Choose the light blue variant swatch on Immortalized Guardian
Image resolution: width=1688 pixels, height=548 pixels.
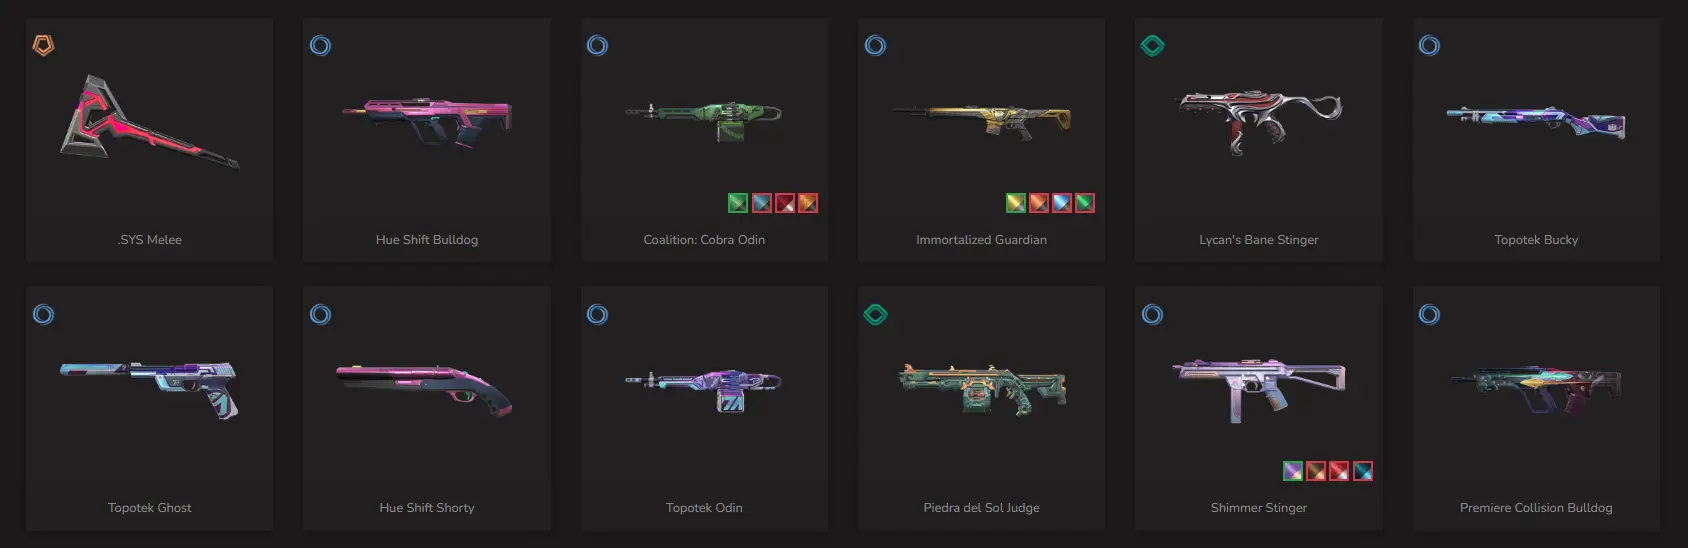click(1062, 203)
